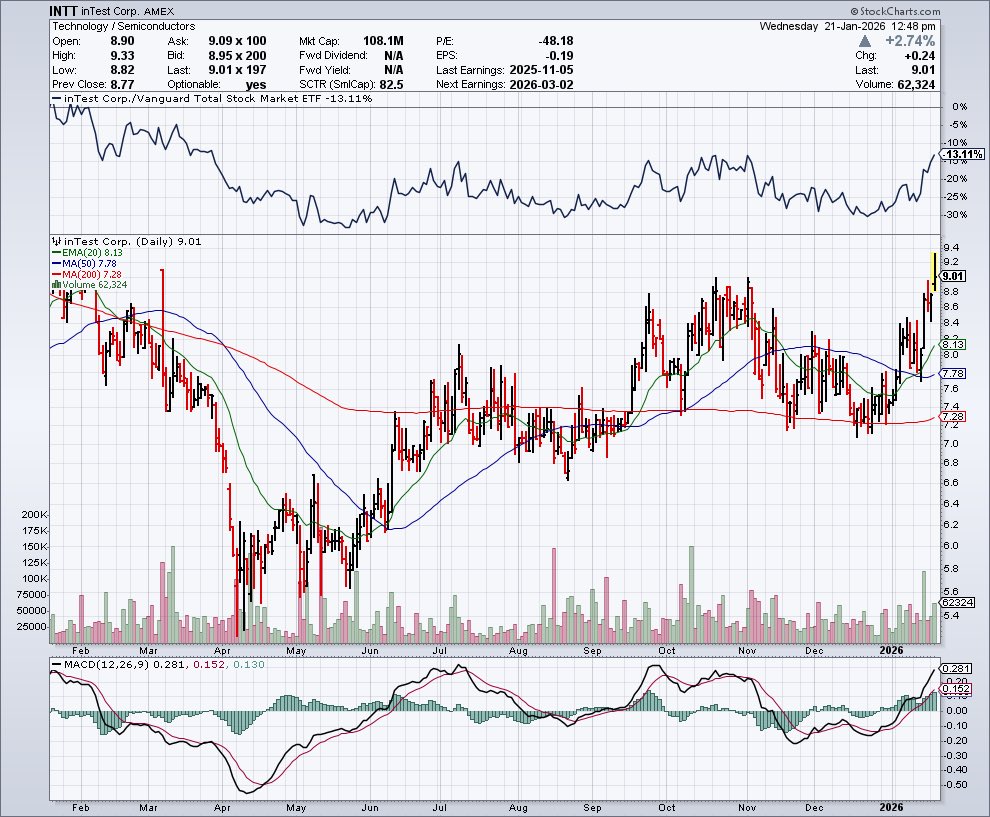The height and width of the screenshot is (817, 990).
Task: Click the 'MA(50) 7.78' legend entry
Action: [89, 263]
